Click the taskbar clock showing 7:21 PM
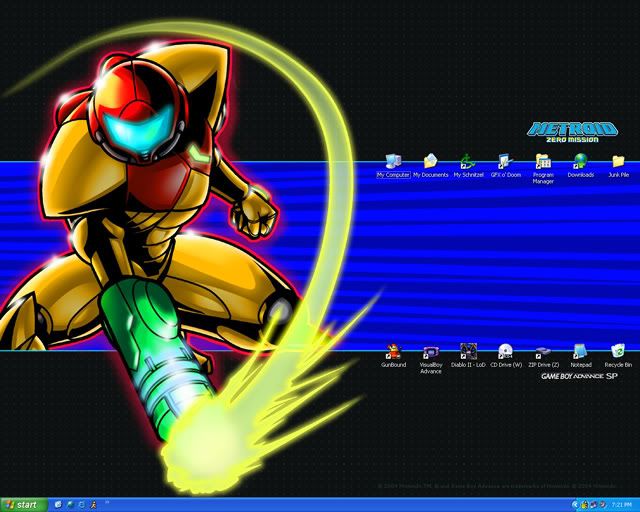Viewport: 640px width, 512px height. click(622, 505)
